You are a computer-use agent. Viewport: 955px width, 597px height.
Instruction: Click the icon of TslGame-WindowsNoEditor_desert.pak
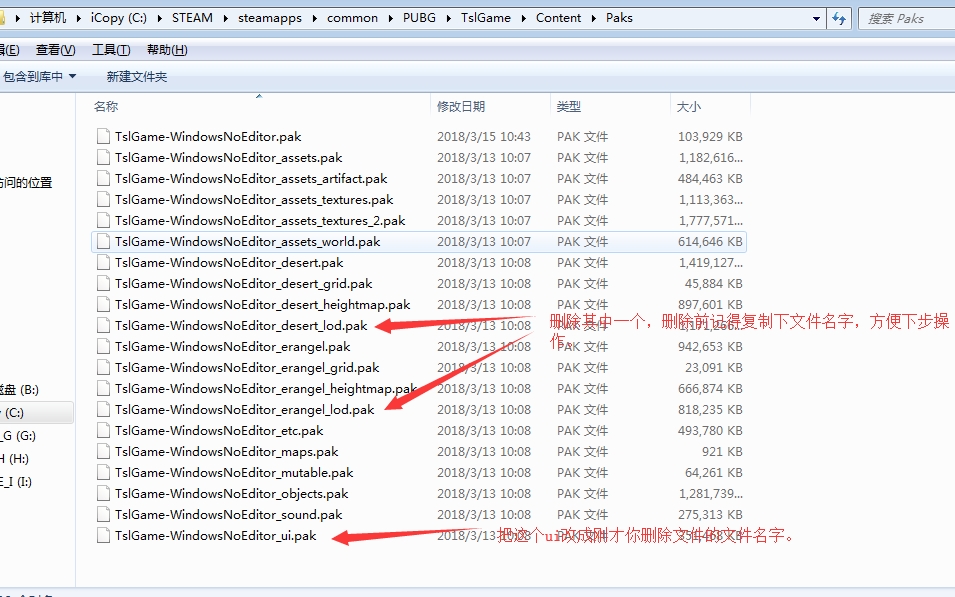coord(104,263)
